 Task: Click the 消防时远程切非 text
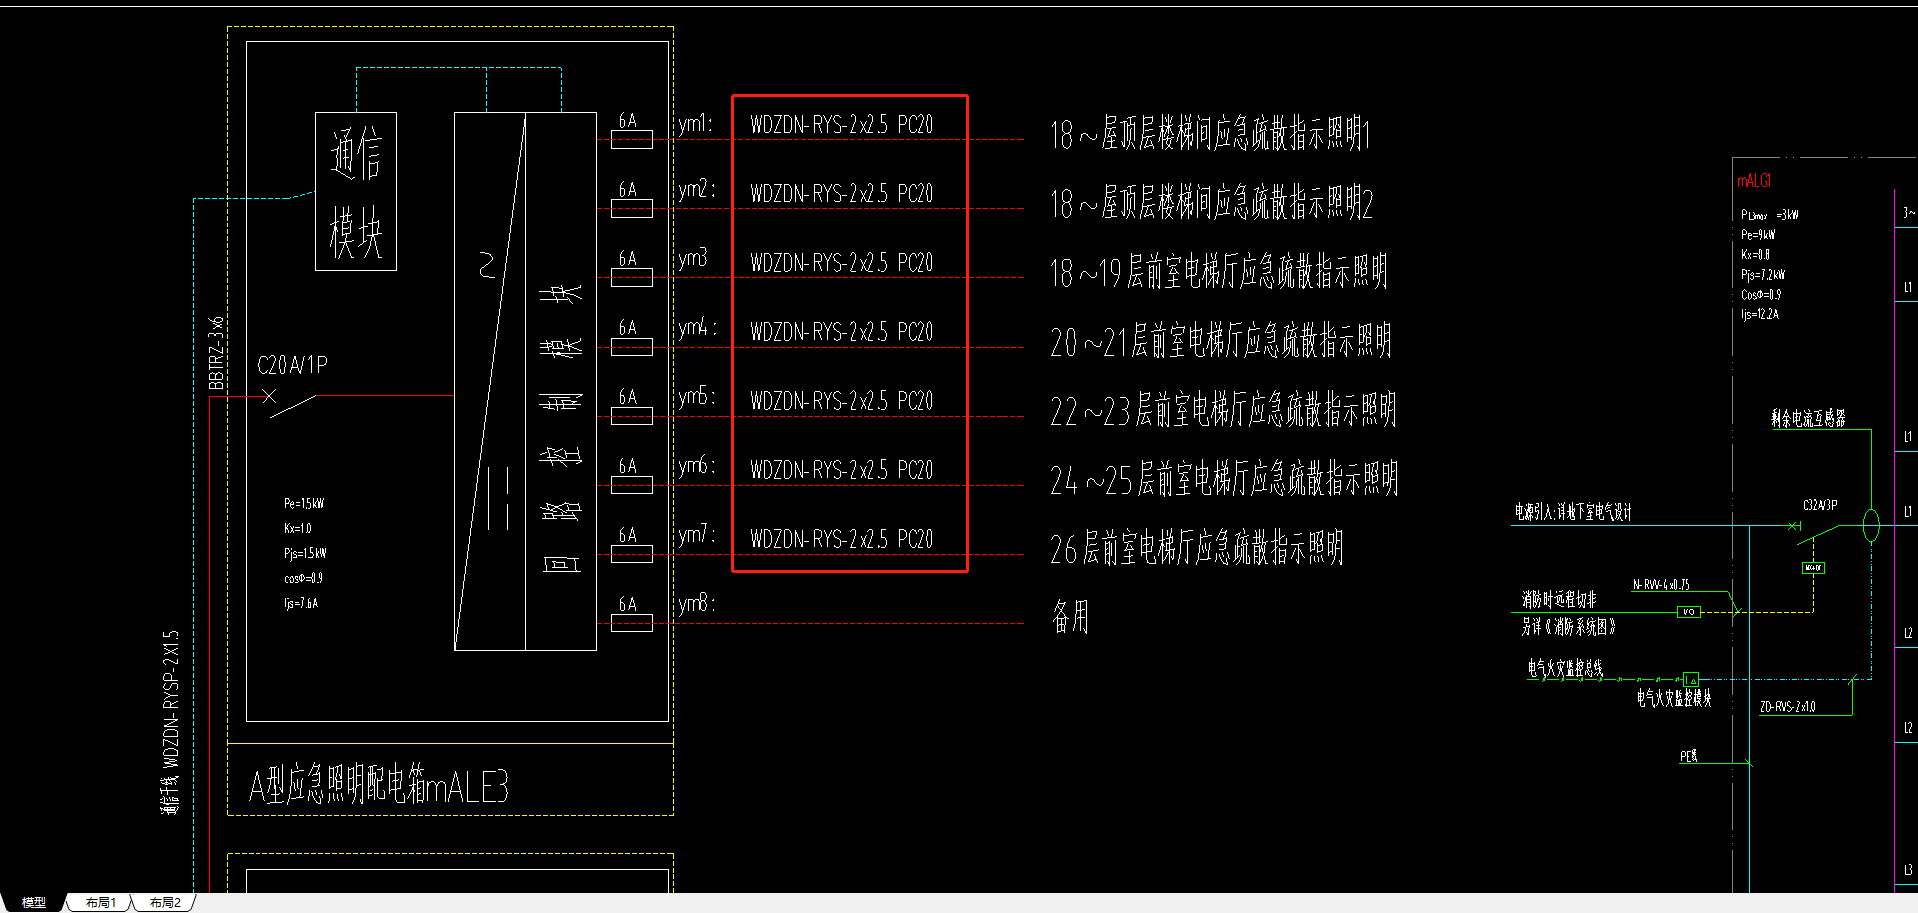point(1559,600)
